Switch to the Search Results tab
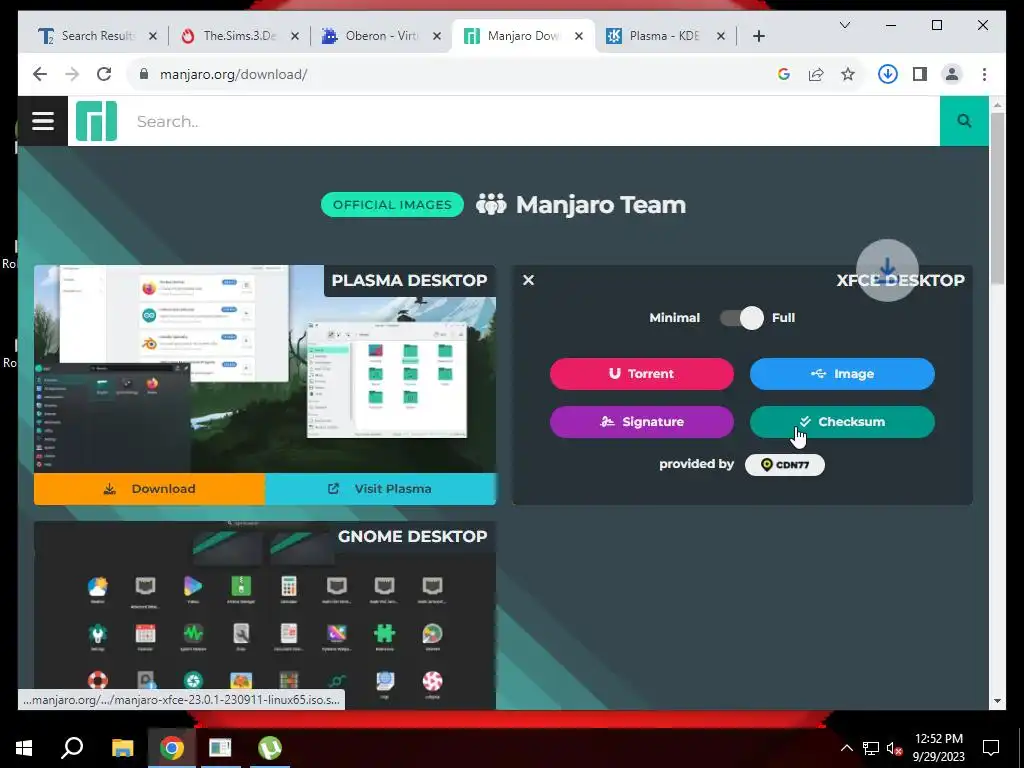This screenshot has width=1024, height=768. (98, 36)
